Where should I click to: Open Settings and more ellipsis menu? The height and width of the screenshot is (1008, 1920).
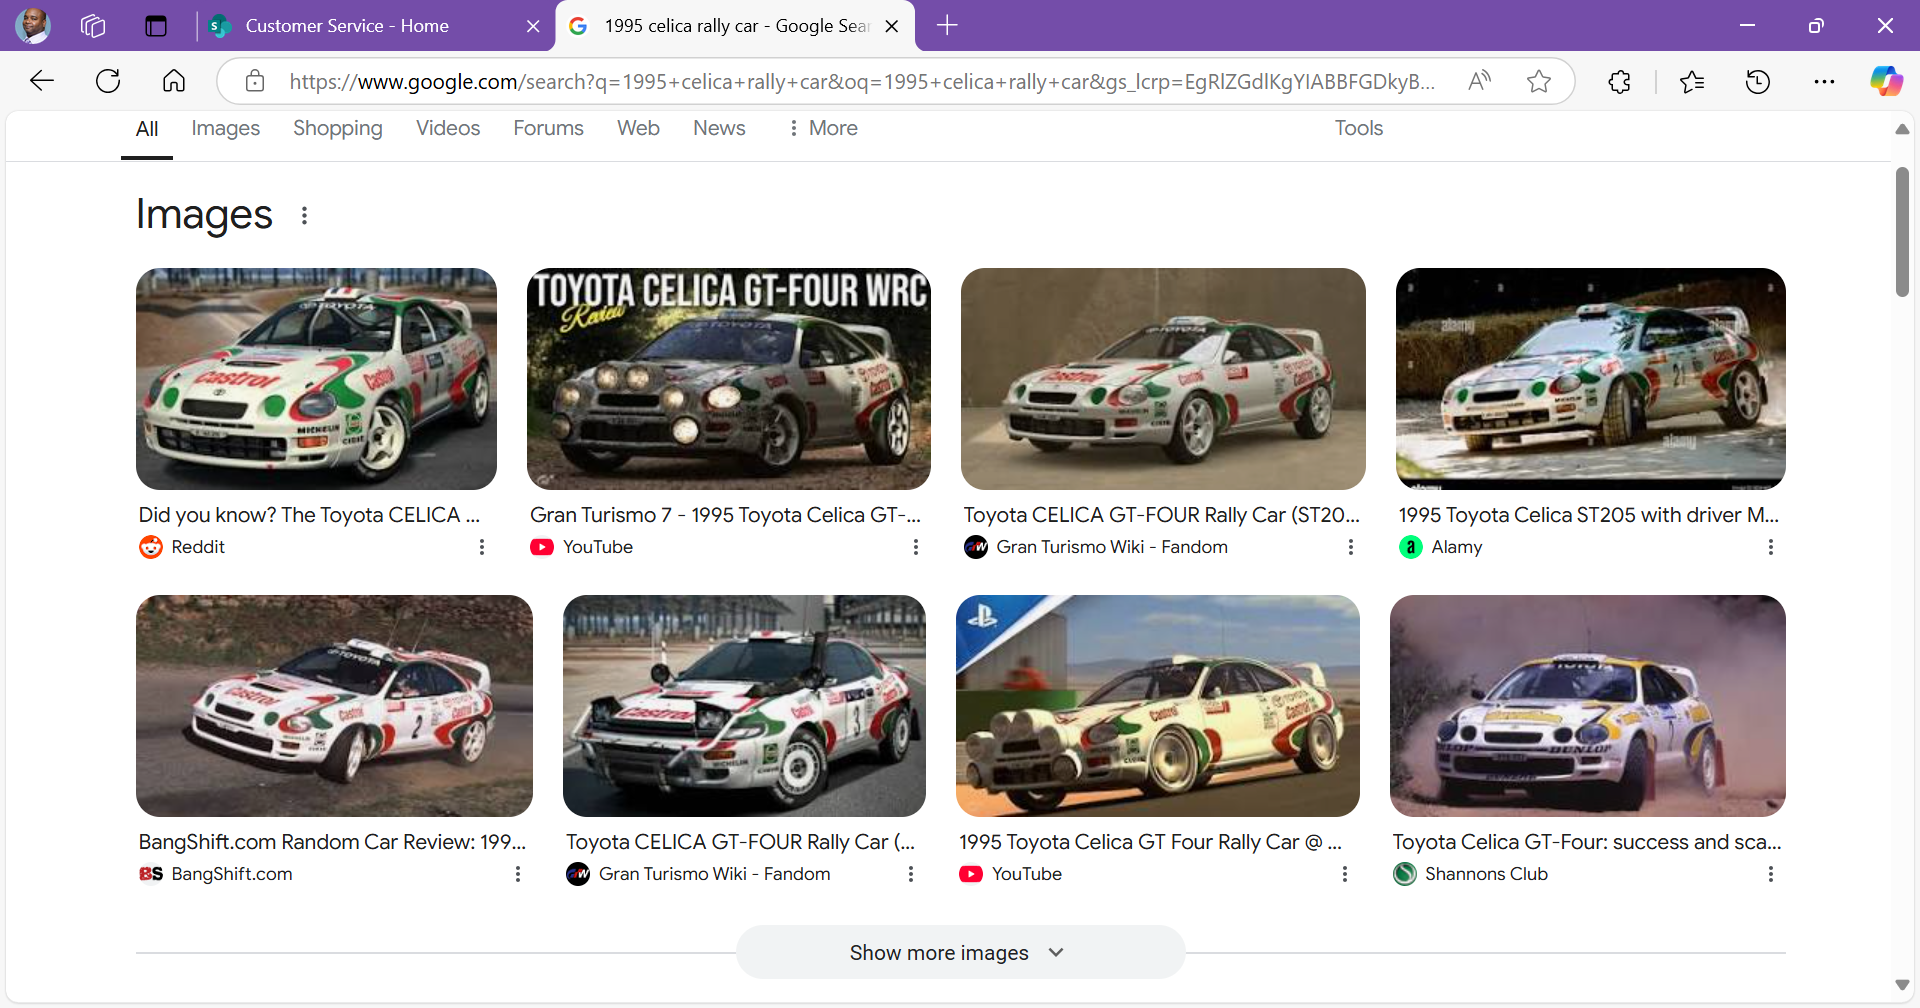coord(1824,81)
